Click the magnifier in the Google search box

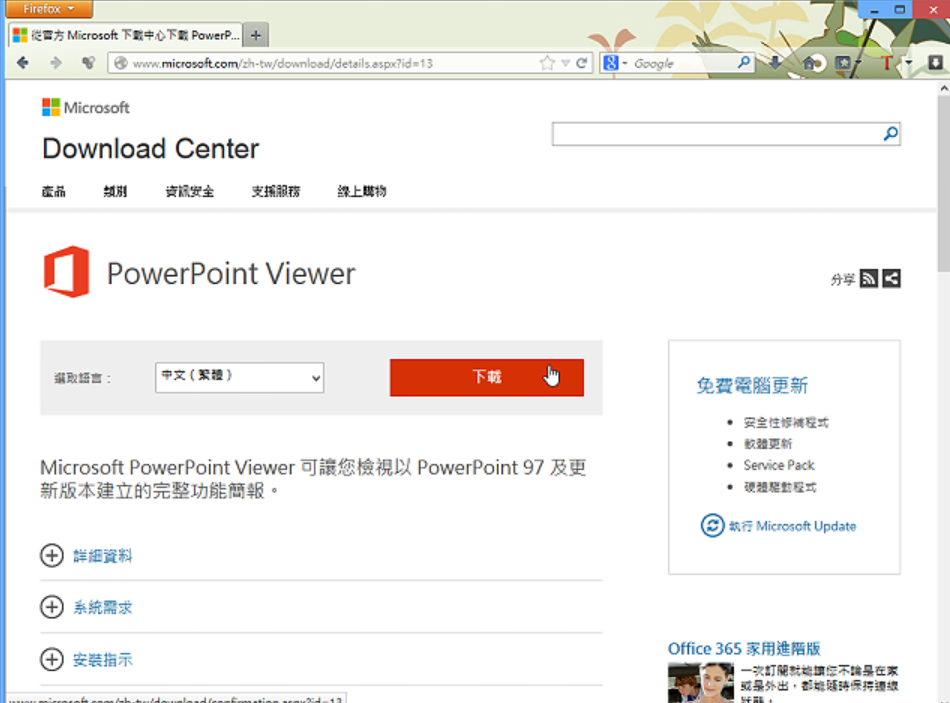point(744,62)
